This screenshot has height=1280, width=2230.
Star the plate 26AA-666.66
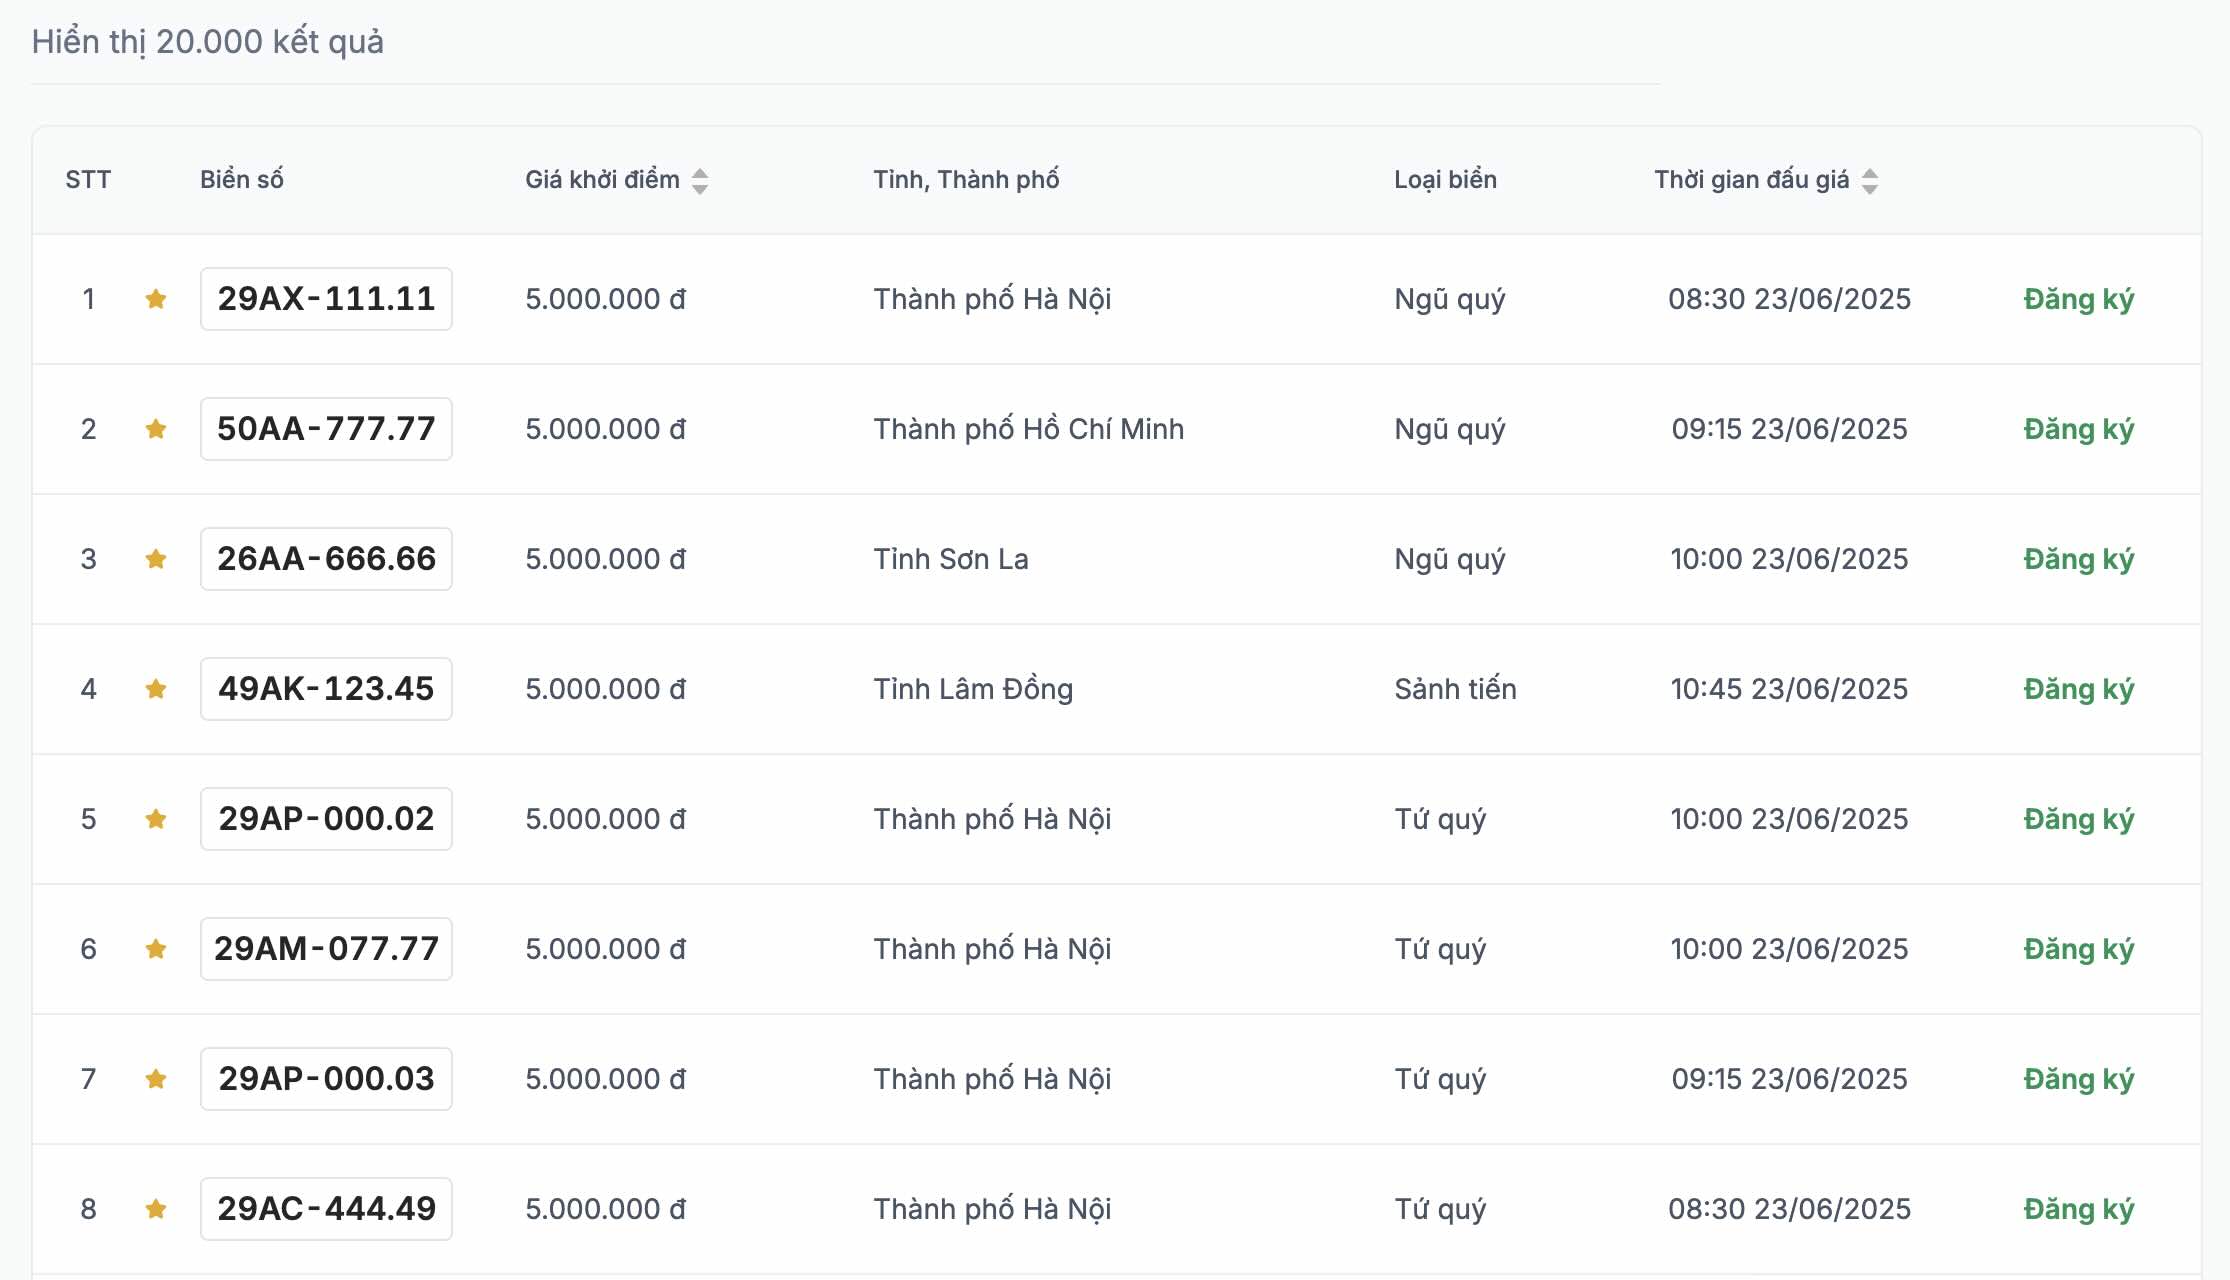pos(155,559)
